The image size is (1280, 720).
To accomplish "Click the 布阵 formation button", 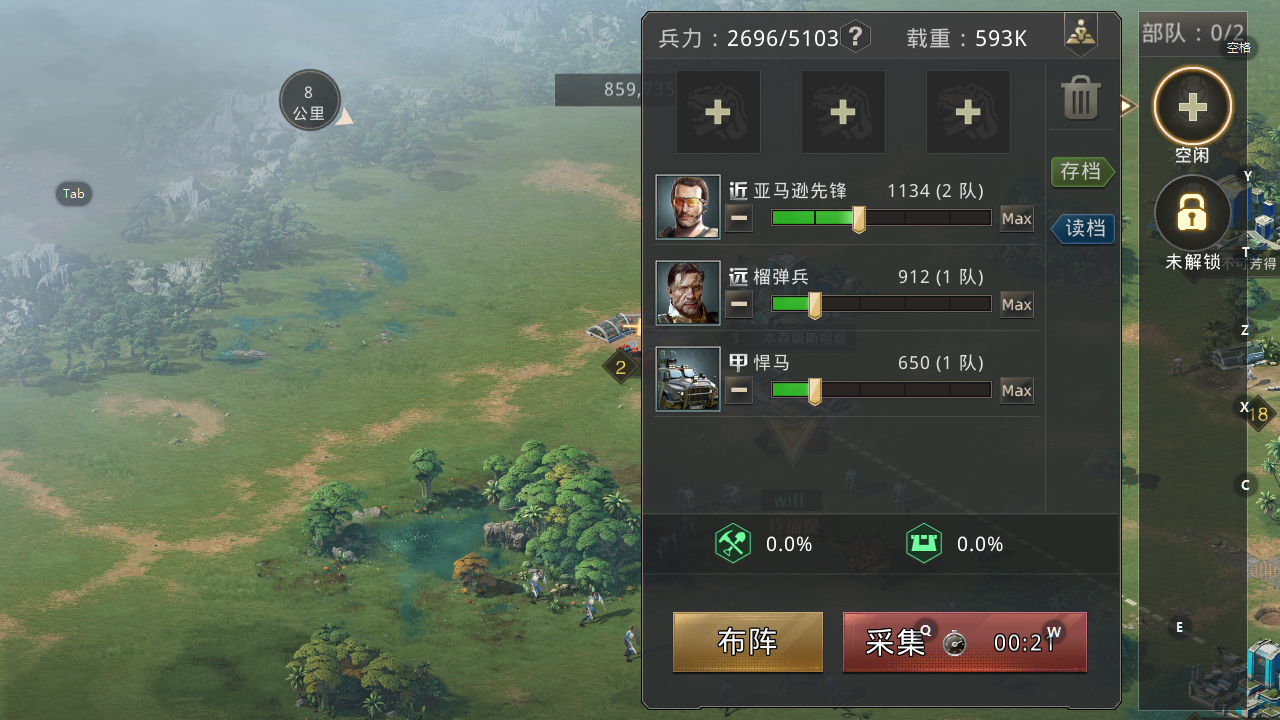I will pyautogui.click(x=748, y=642).
